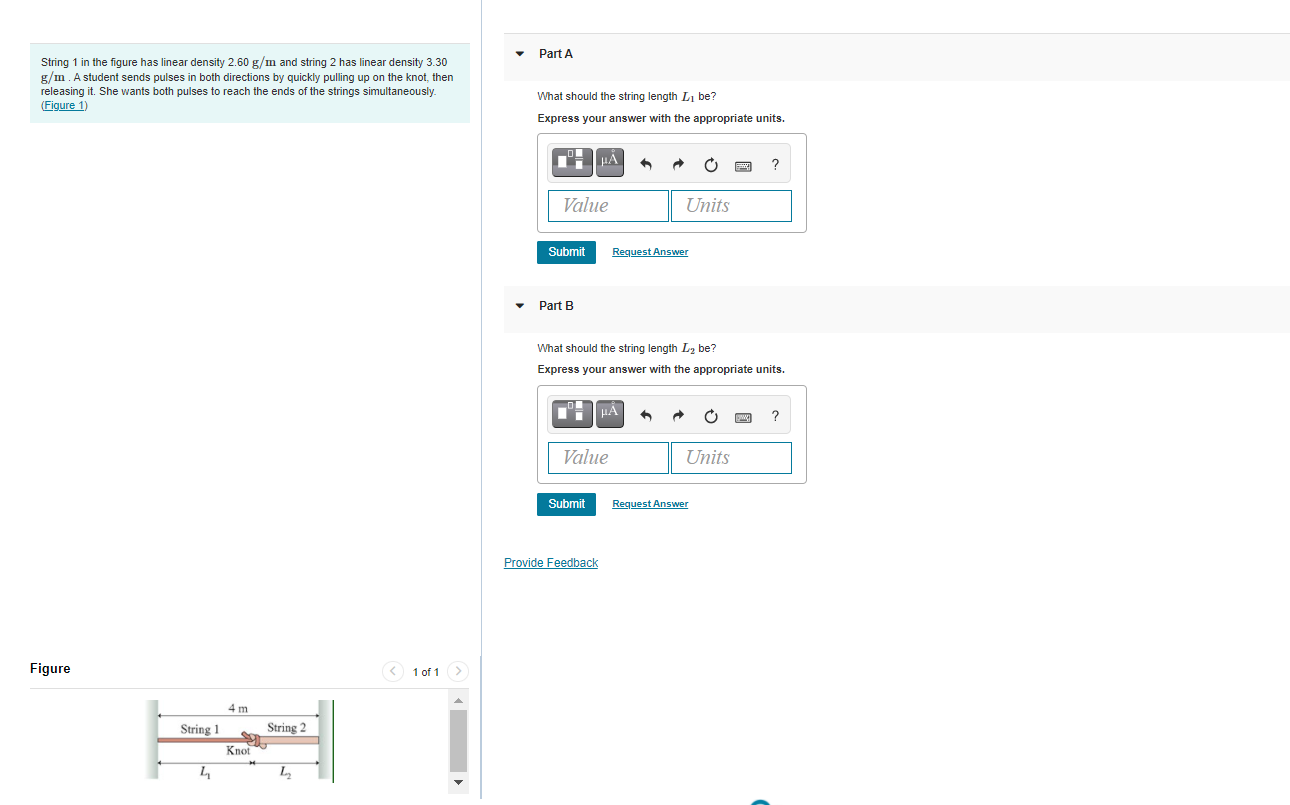Screen dimensions: 1290x805
Task: Click the Greek symbols μÅ icon in Part B
Action: 609,413
